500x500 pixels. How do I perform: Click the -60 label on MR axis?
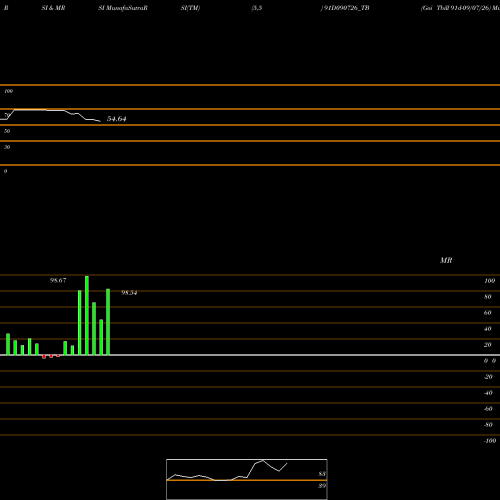coord(488,409)
